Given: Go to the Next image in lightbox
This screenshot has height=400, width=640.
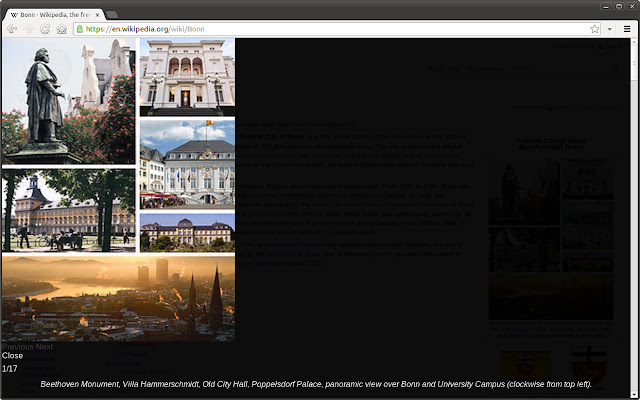Looking at the screenshot, I should coord(45,347).
